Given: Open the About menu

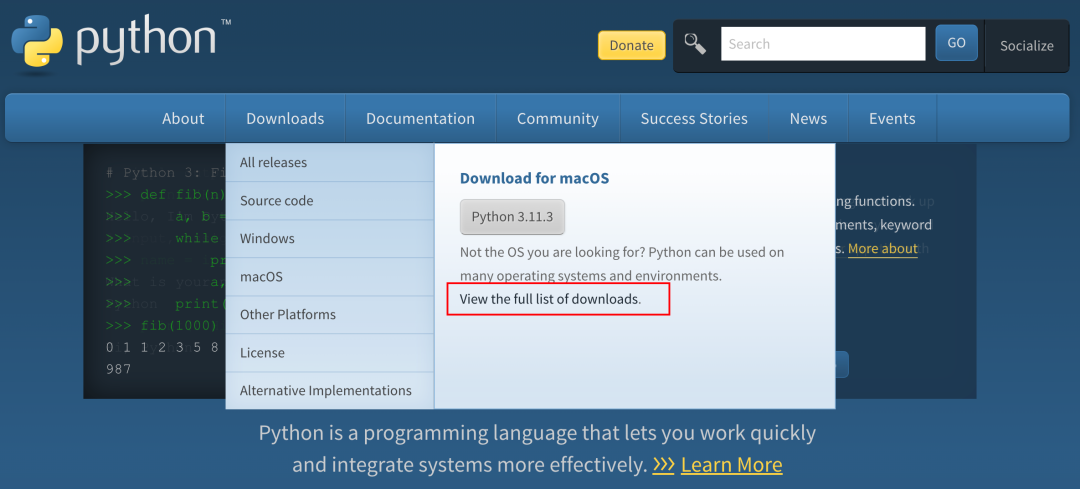Looking at the screenshot, I should pyautogui.click(x=183, y=118).
